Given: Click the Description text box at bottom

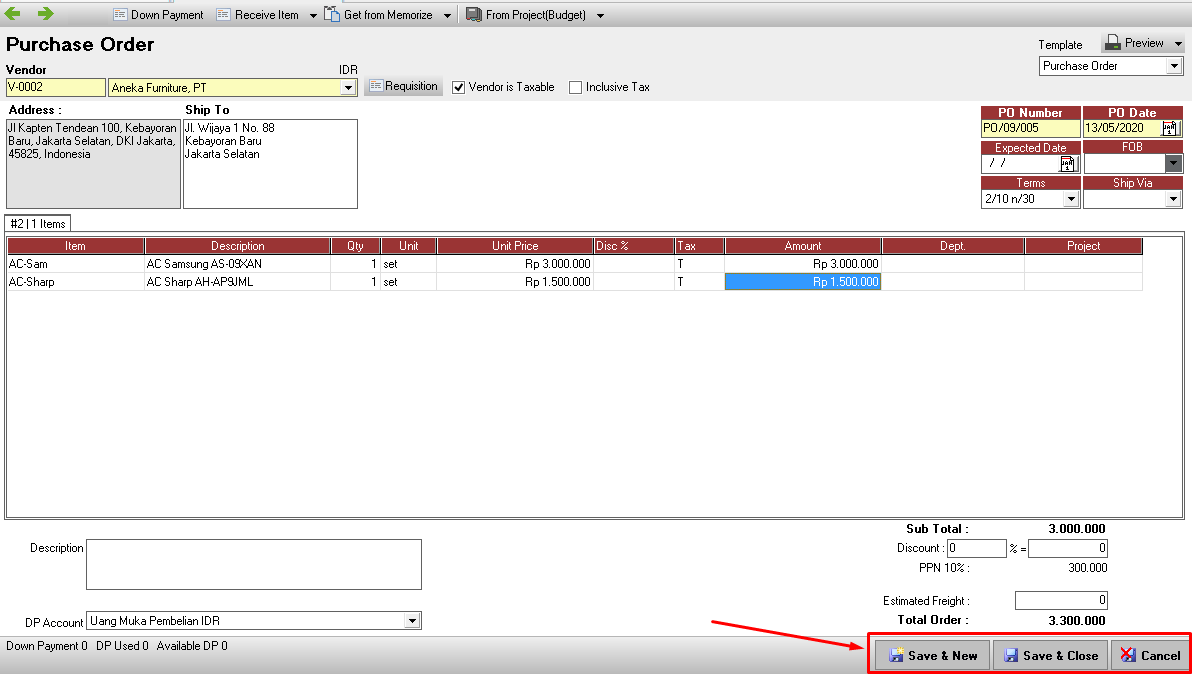Looking at the screenshot, I should [x=254, y=565].
